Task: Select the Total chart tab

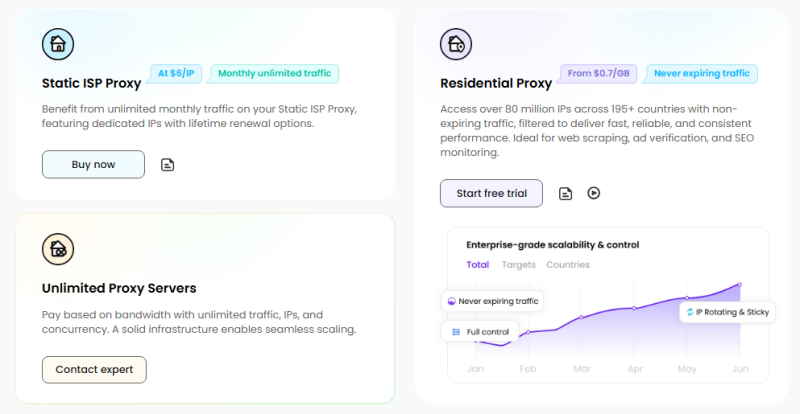Action: point(477,265)
